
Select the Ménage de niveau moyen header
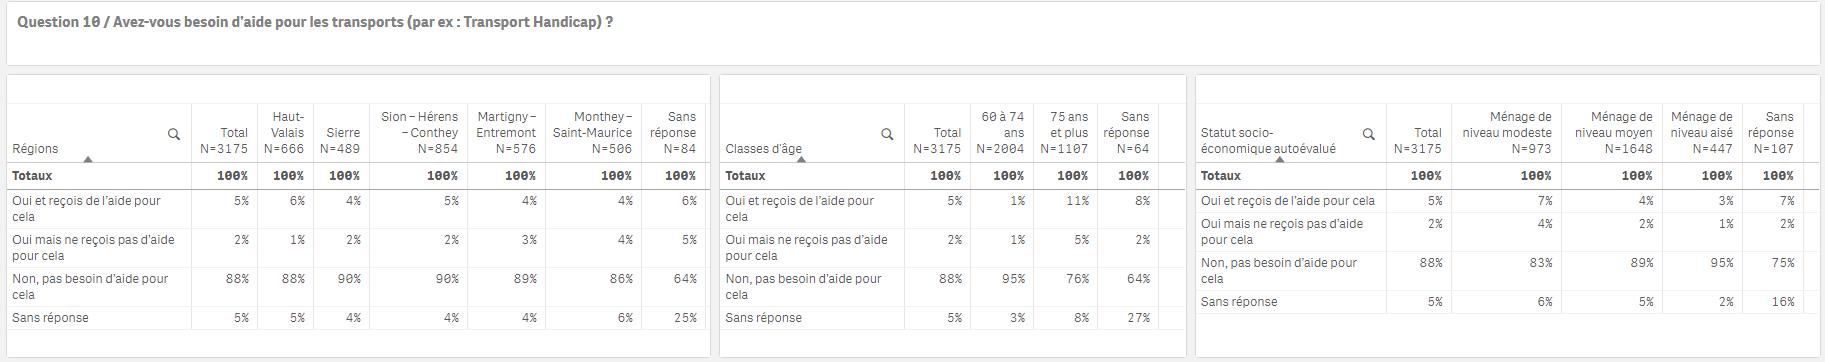1611,133
